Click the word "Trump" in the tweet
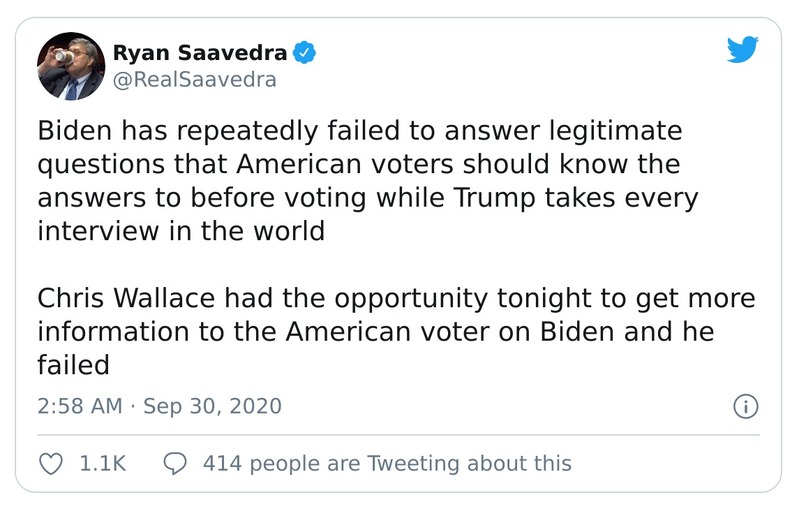799x509 pixels. click(x=497, y=197)
